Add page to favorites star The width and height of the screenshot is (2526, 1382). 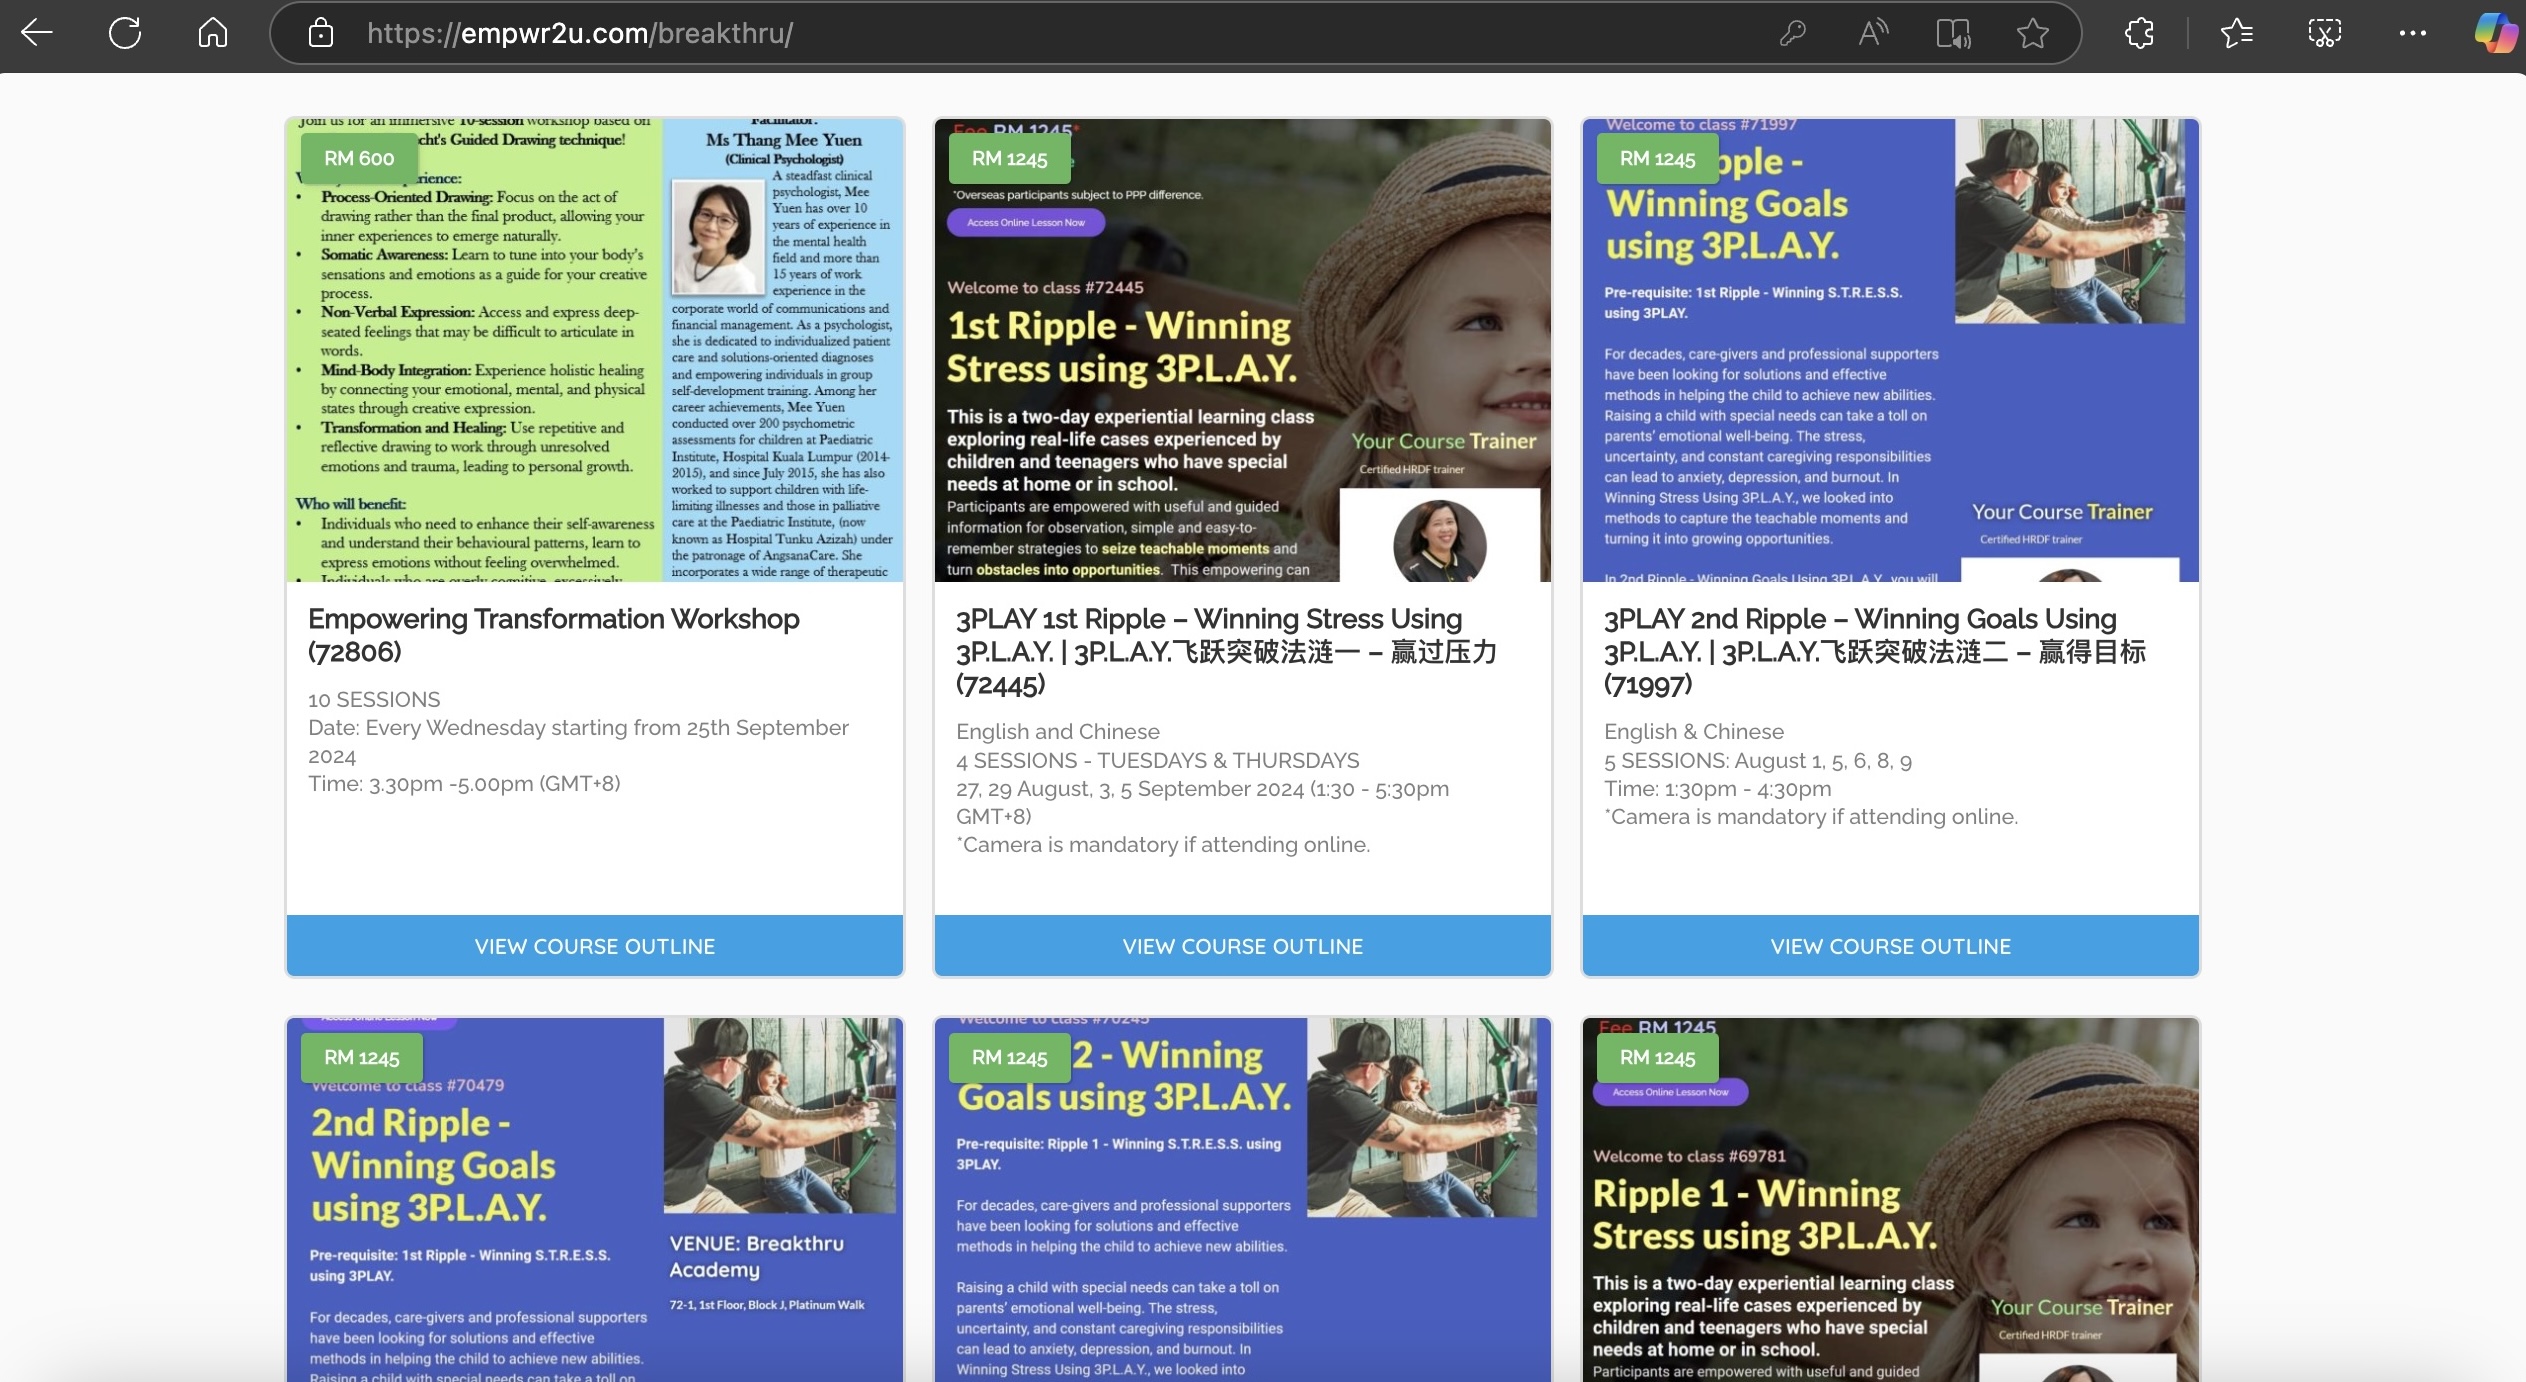[x=2033, y=33]
